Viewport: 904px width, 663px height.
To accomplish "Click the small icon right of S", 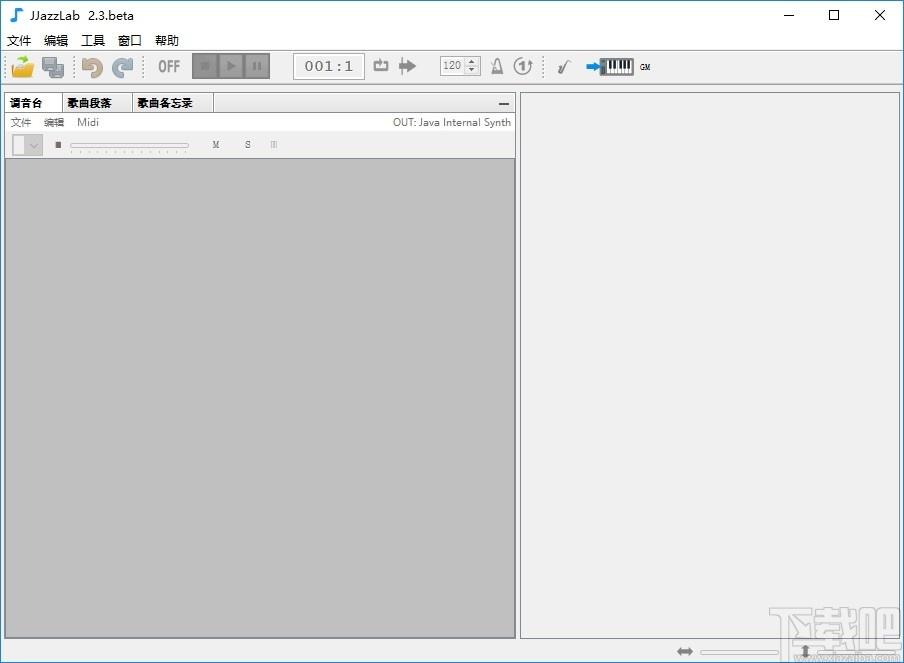I will [274, 145].
